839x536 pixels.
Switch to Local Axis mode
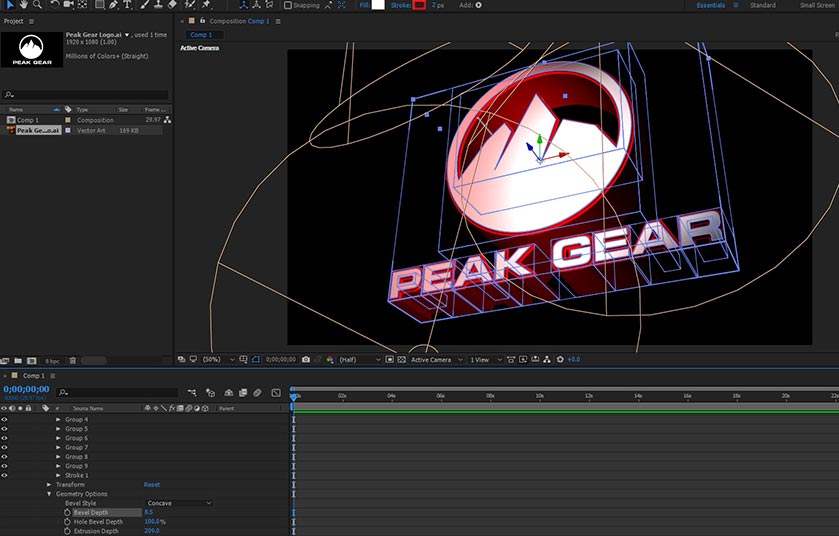click(243, 5)
